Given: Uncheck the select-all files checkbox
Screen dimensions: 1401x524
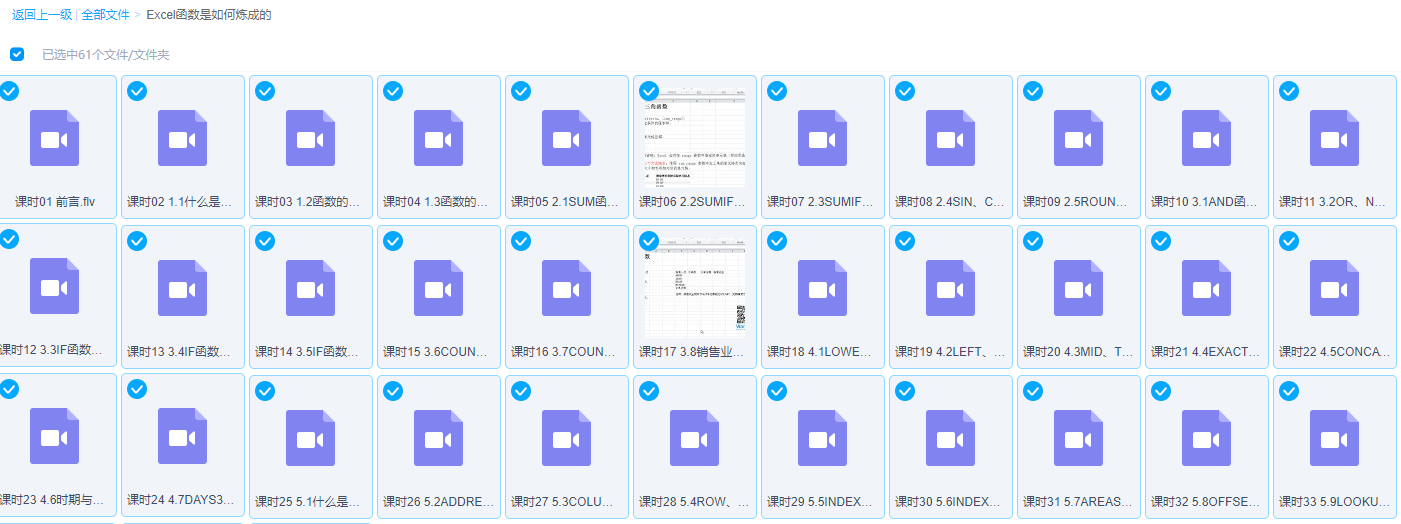Looking at the screenshot, I should [17, 54].
